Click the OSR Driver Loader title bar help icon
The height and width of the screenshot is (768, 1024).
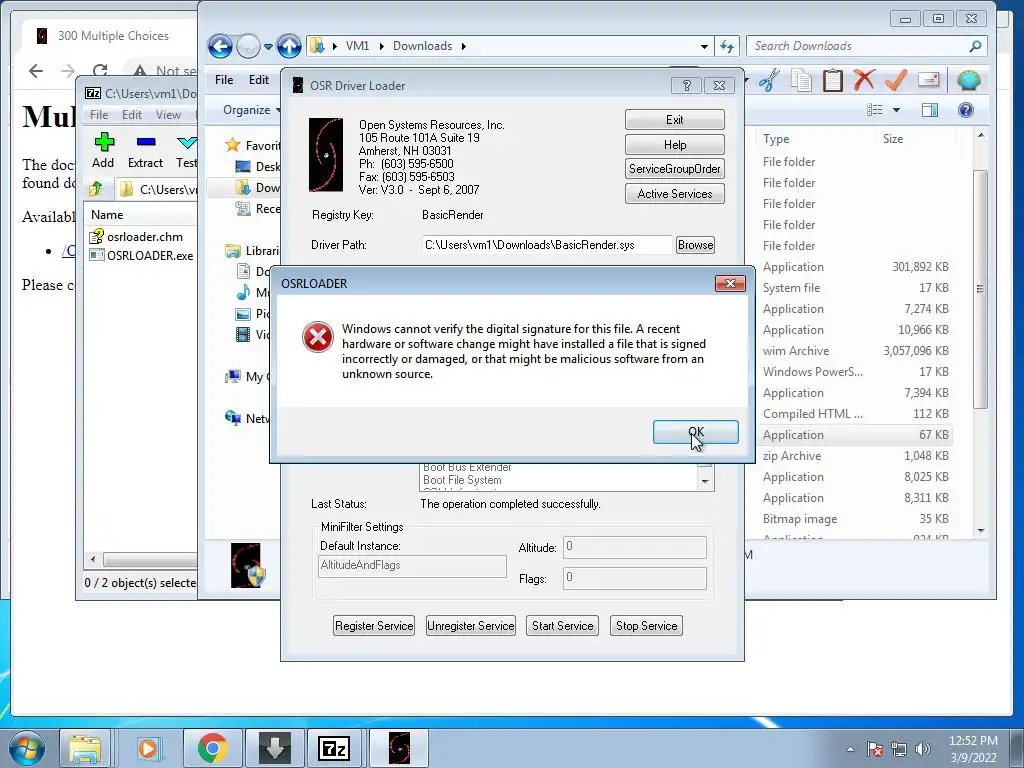coord(686,86)
